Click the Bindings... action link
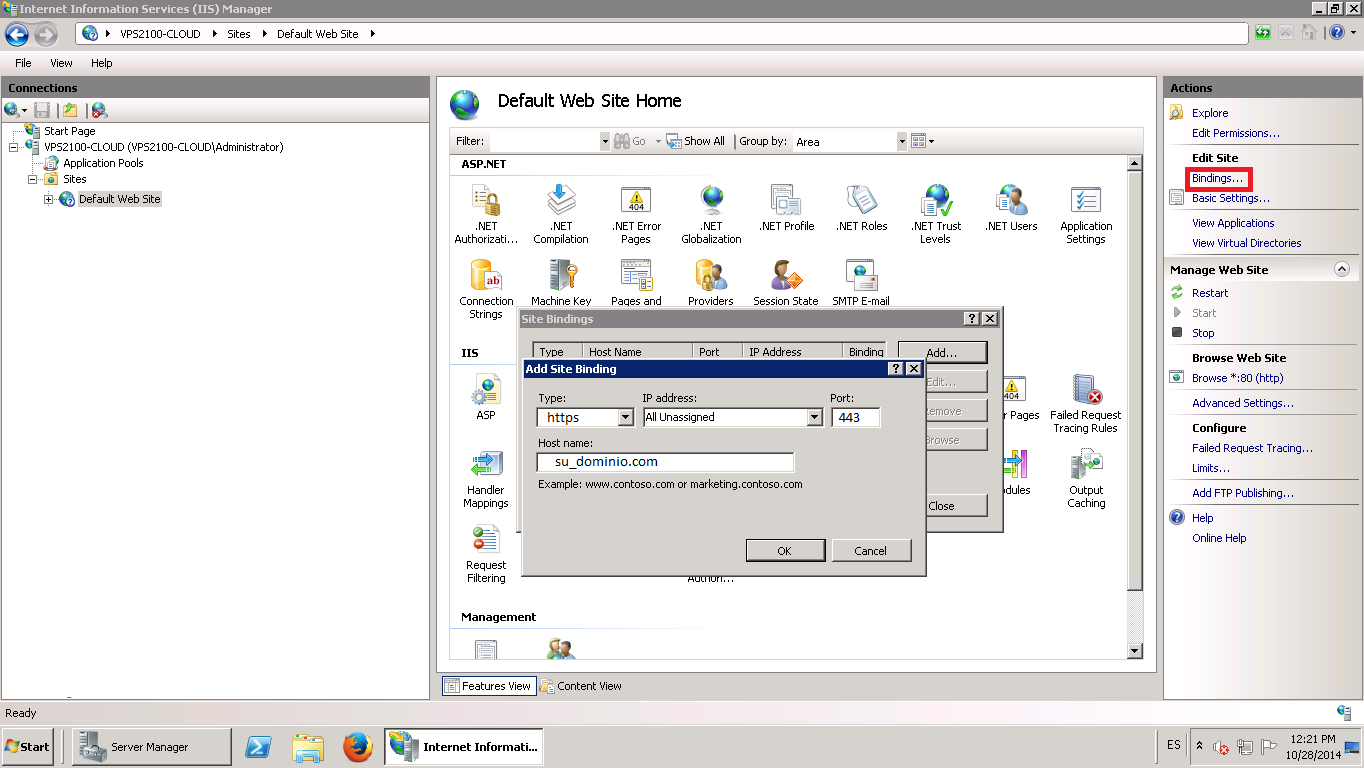This screenshot has height=768, width=1364. point(1218,178)
